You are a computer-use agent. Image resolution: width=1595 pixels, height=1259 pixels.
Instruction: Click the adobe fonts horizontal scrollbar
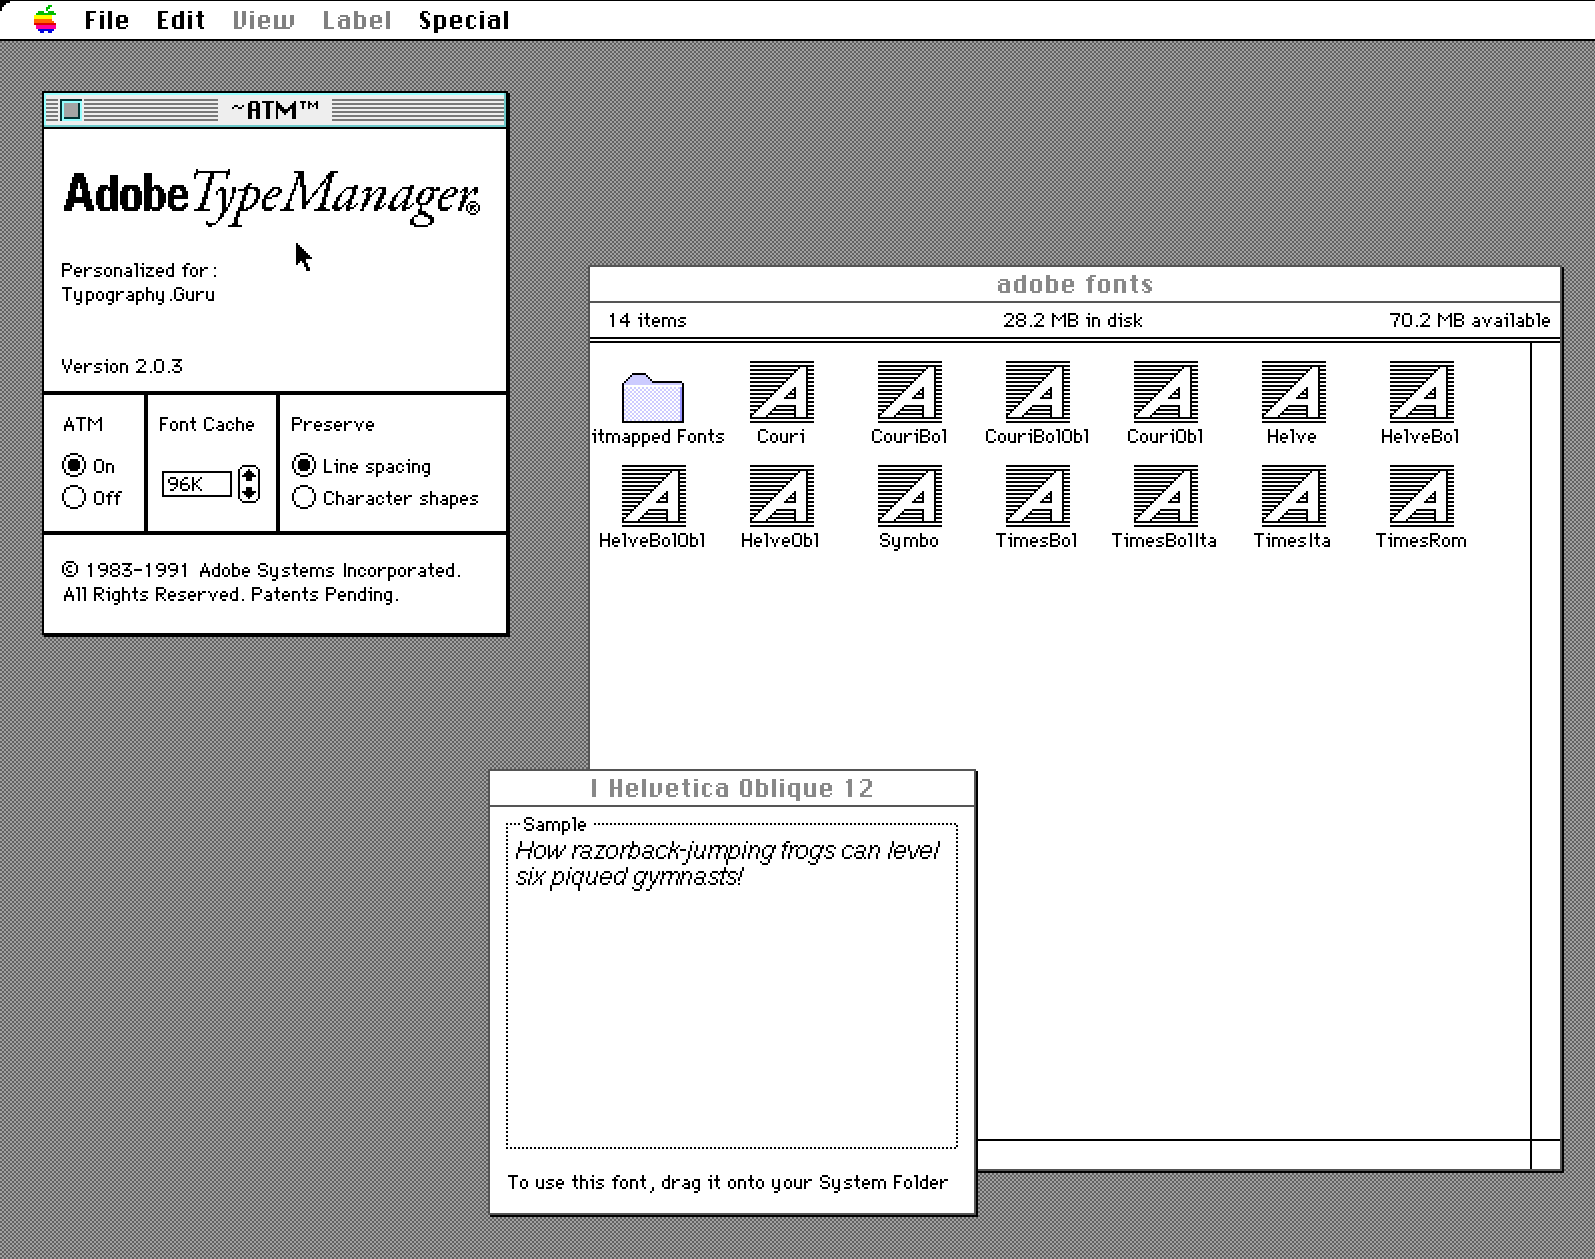[x=1254, y=1154]
